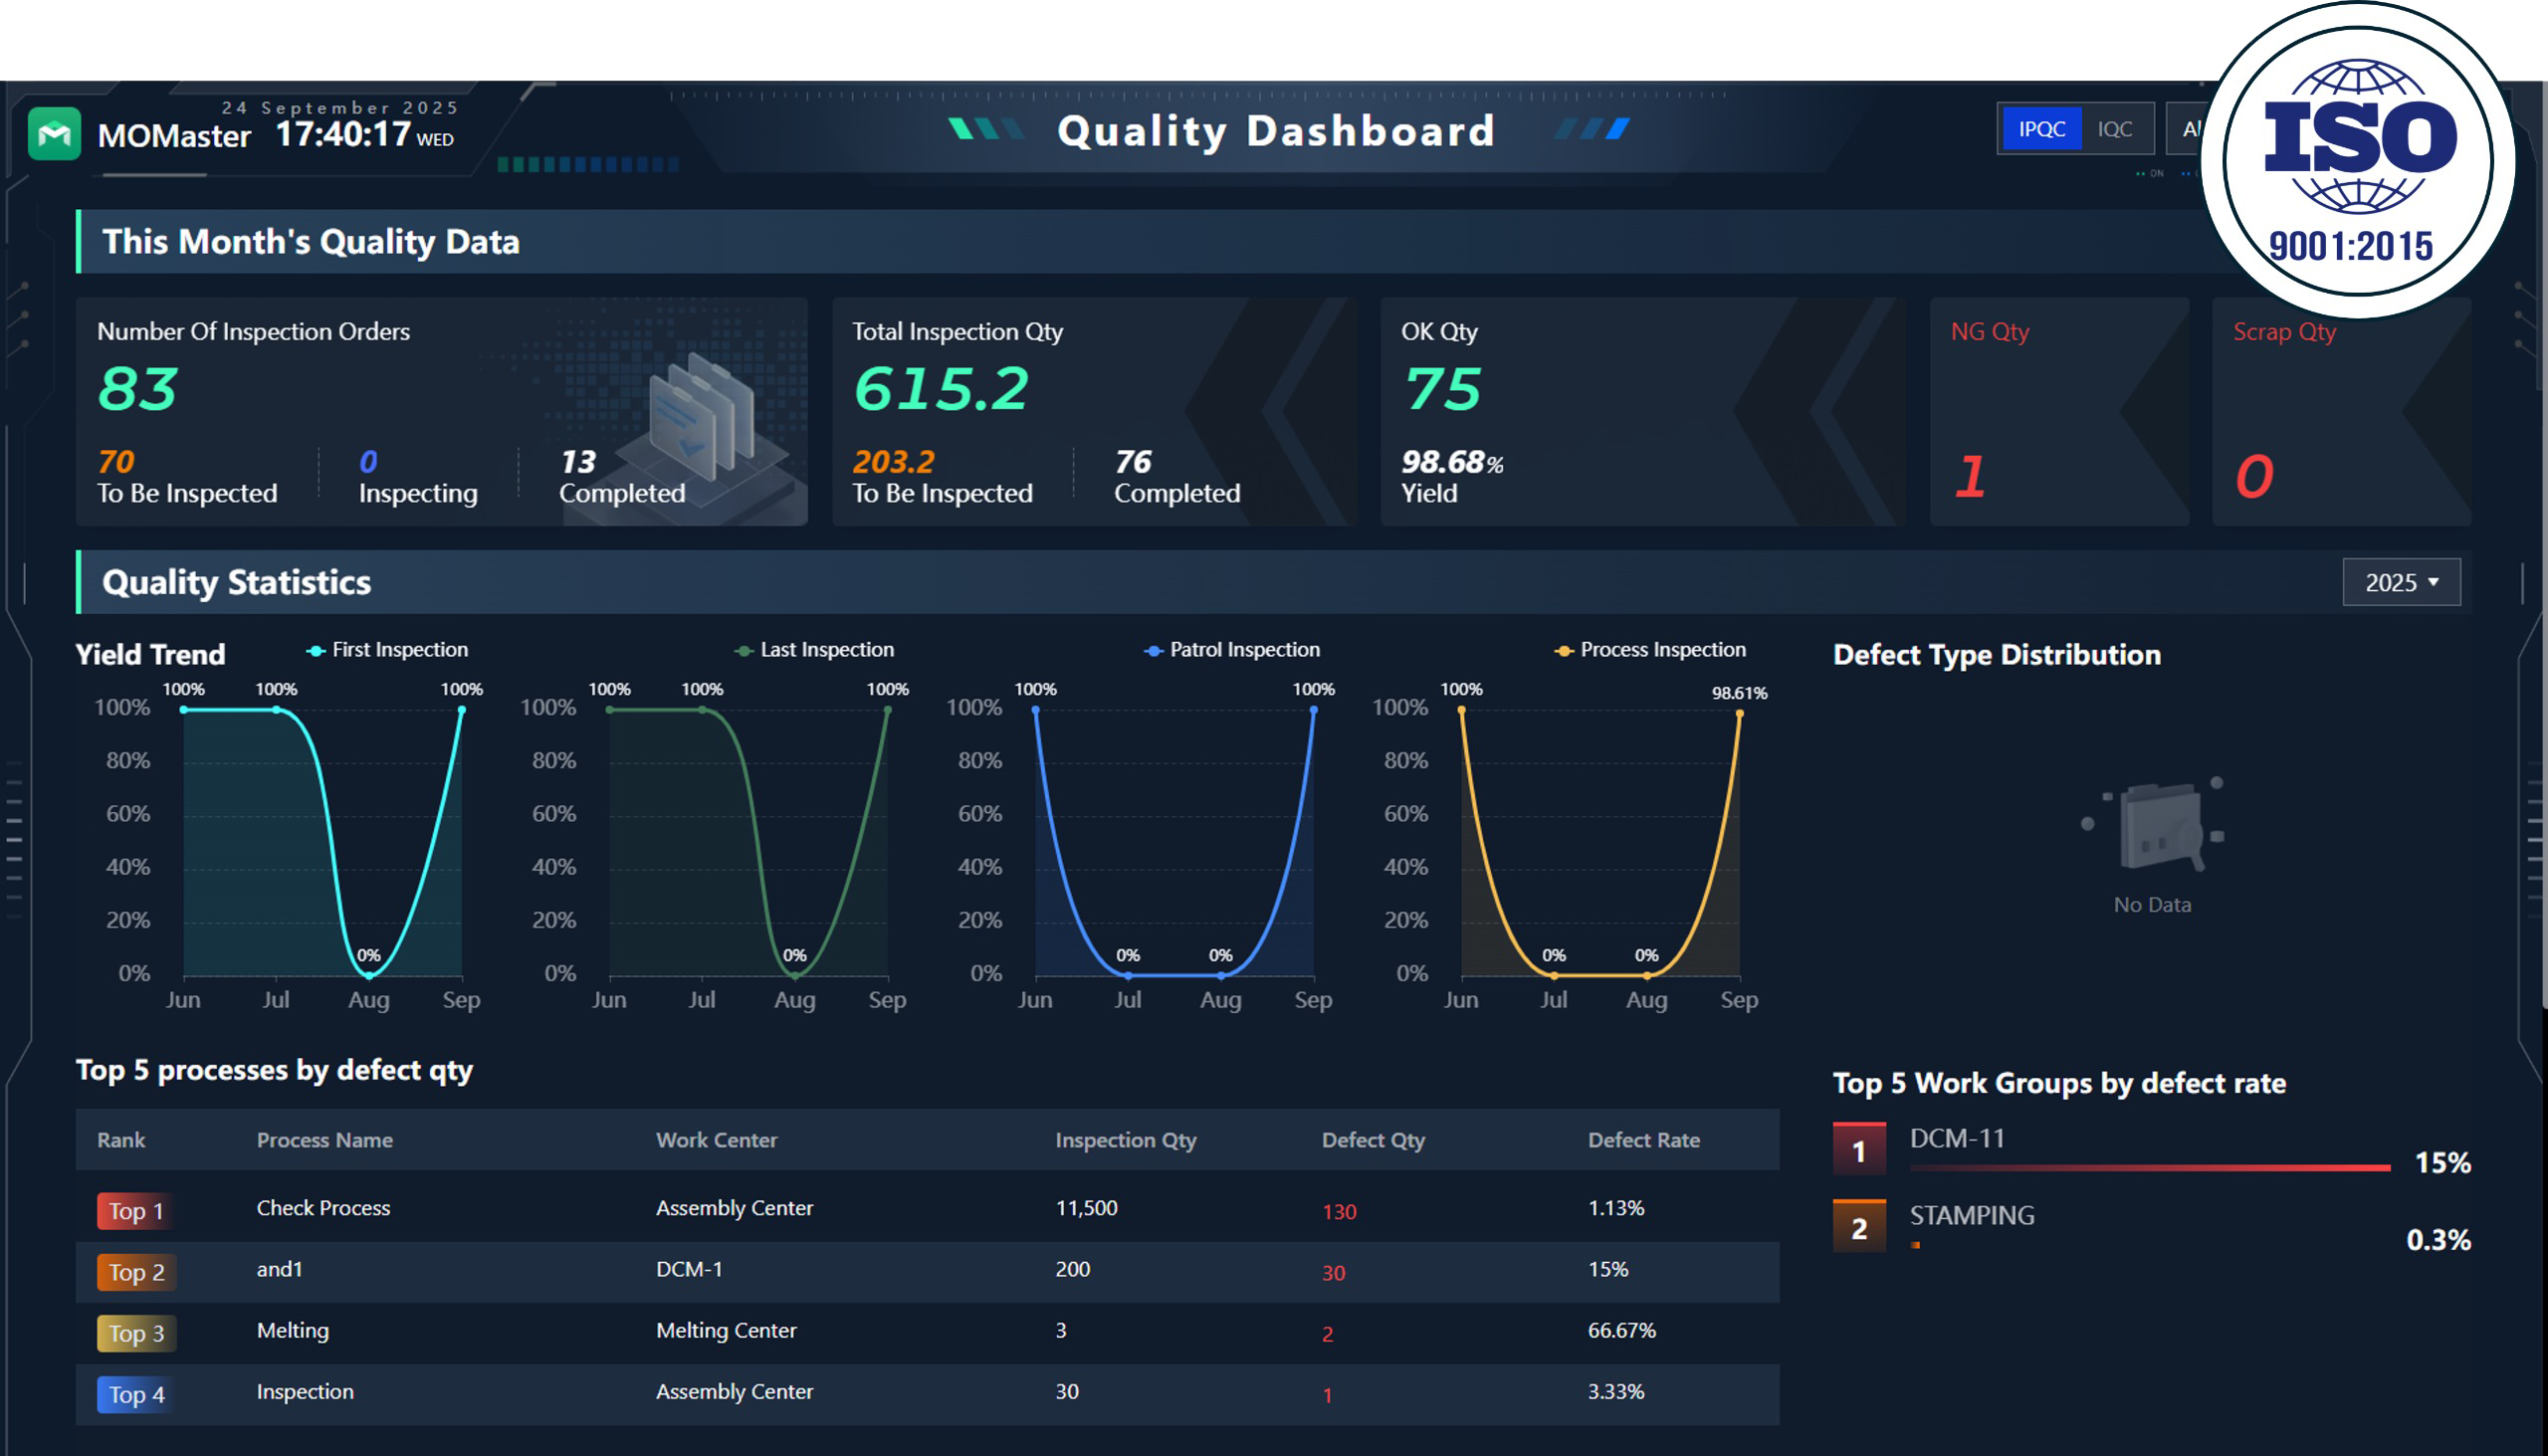Click the ISO 9001:2015 badge
The image size is (2548, 1456).
(2358, 160)
